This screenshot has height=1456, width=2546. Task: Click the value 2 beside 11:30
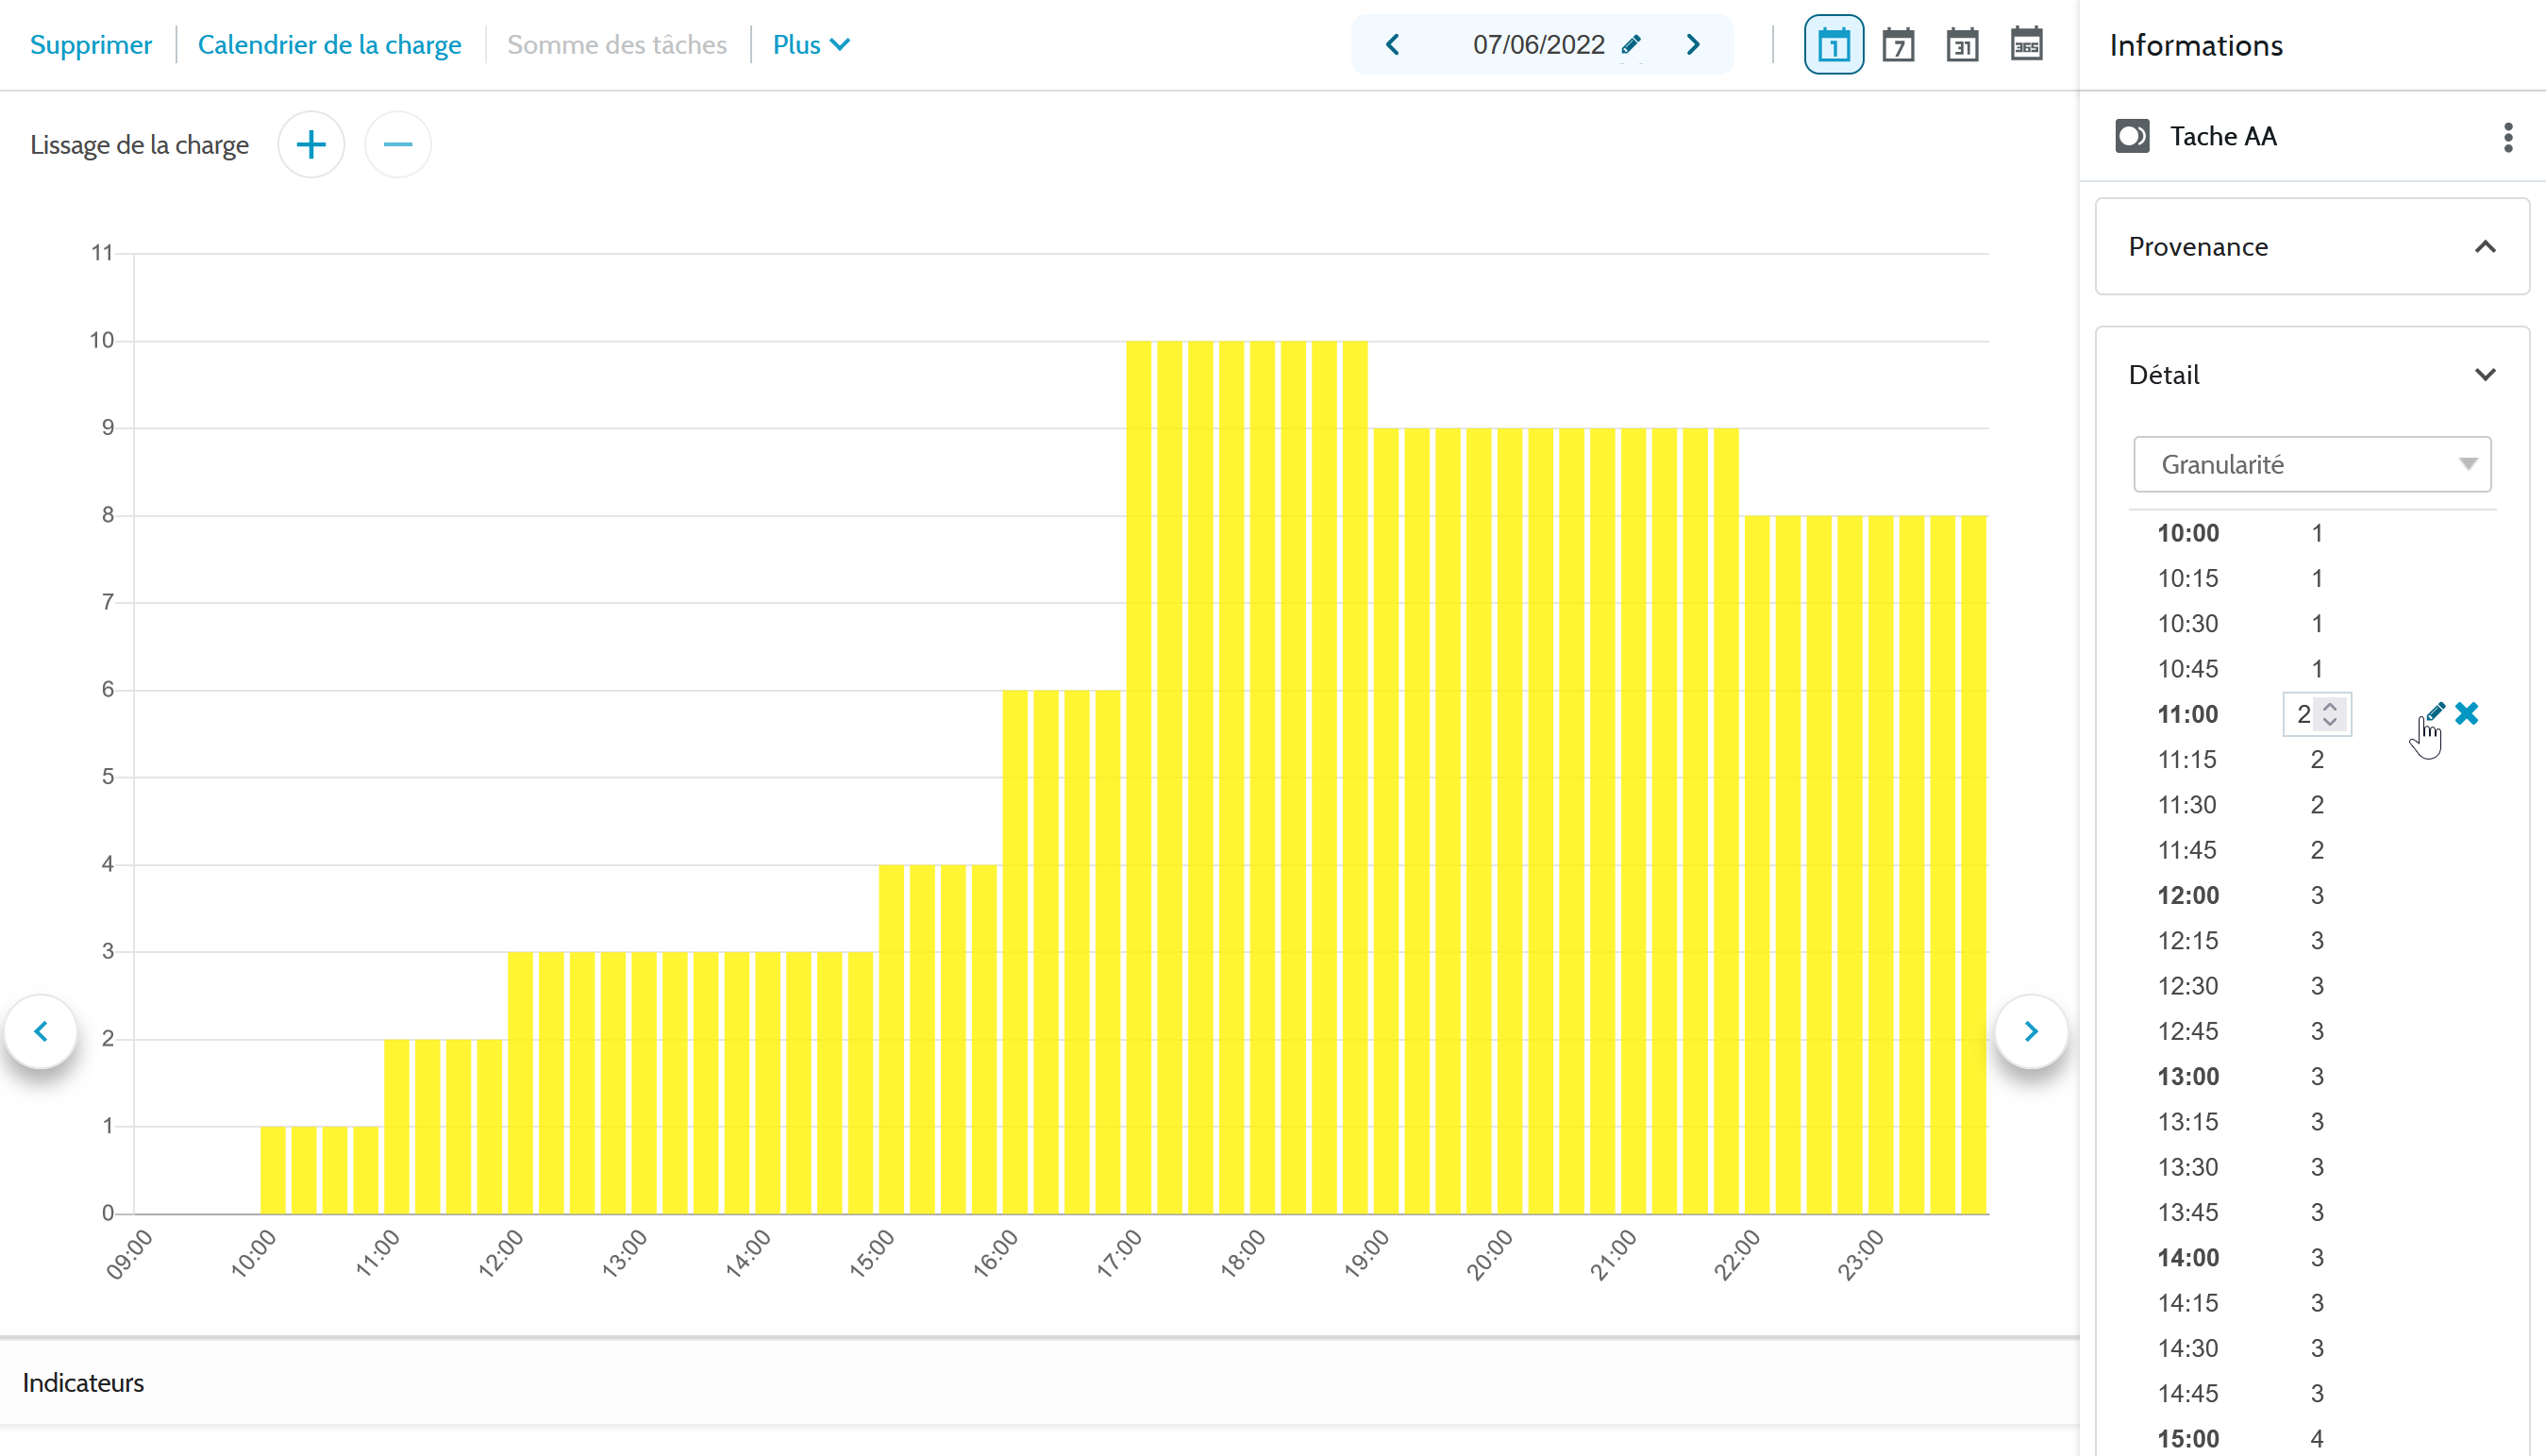point(2317,804)
